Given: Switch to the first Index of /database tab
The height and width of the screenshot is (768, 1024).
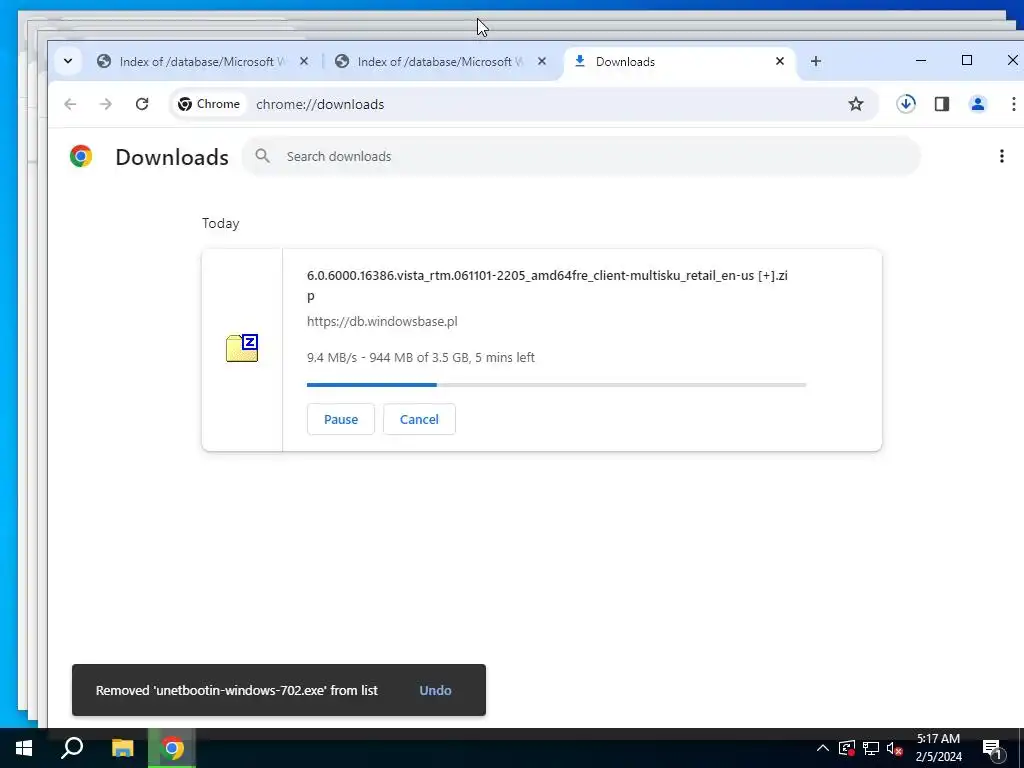Looking at the screenshot, I should point(201,61).
